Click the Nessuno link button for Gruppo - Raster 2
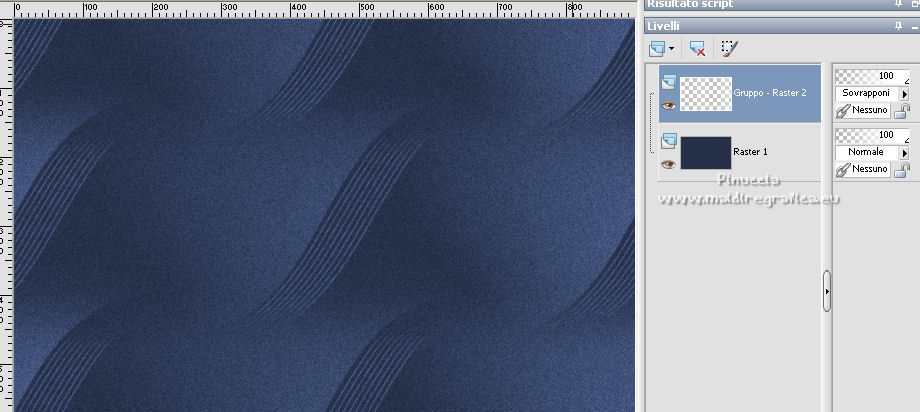Screen dimensions: 920x412 click(x=862, y=110)
